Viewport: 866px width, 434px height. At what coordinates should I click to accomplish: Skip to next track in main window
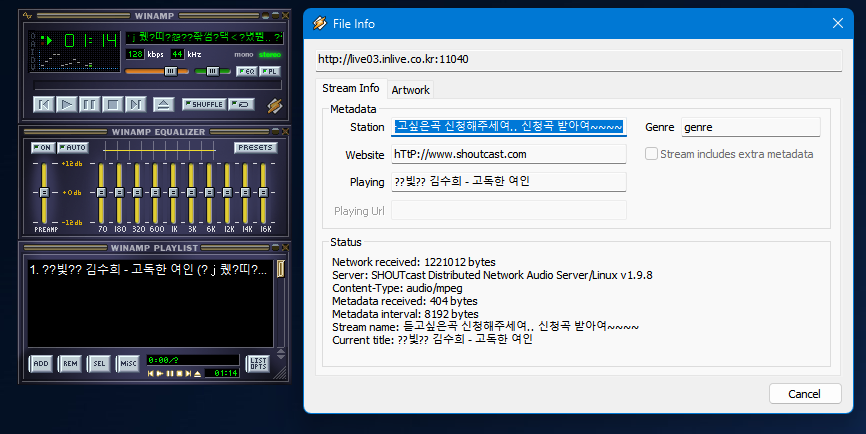pos(135,104)
